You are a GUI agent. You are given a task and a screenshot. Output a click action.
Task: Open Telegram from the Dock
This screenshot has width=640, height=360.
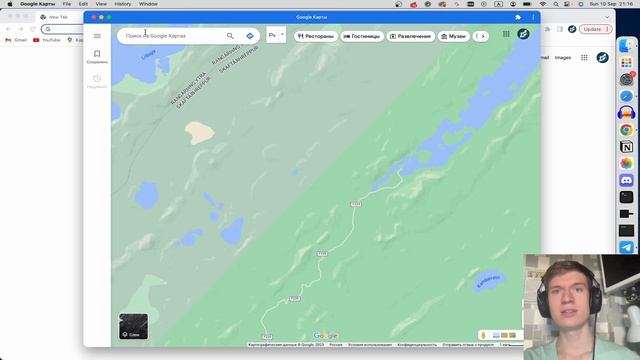pyautogui.click(x=626, y=247)
